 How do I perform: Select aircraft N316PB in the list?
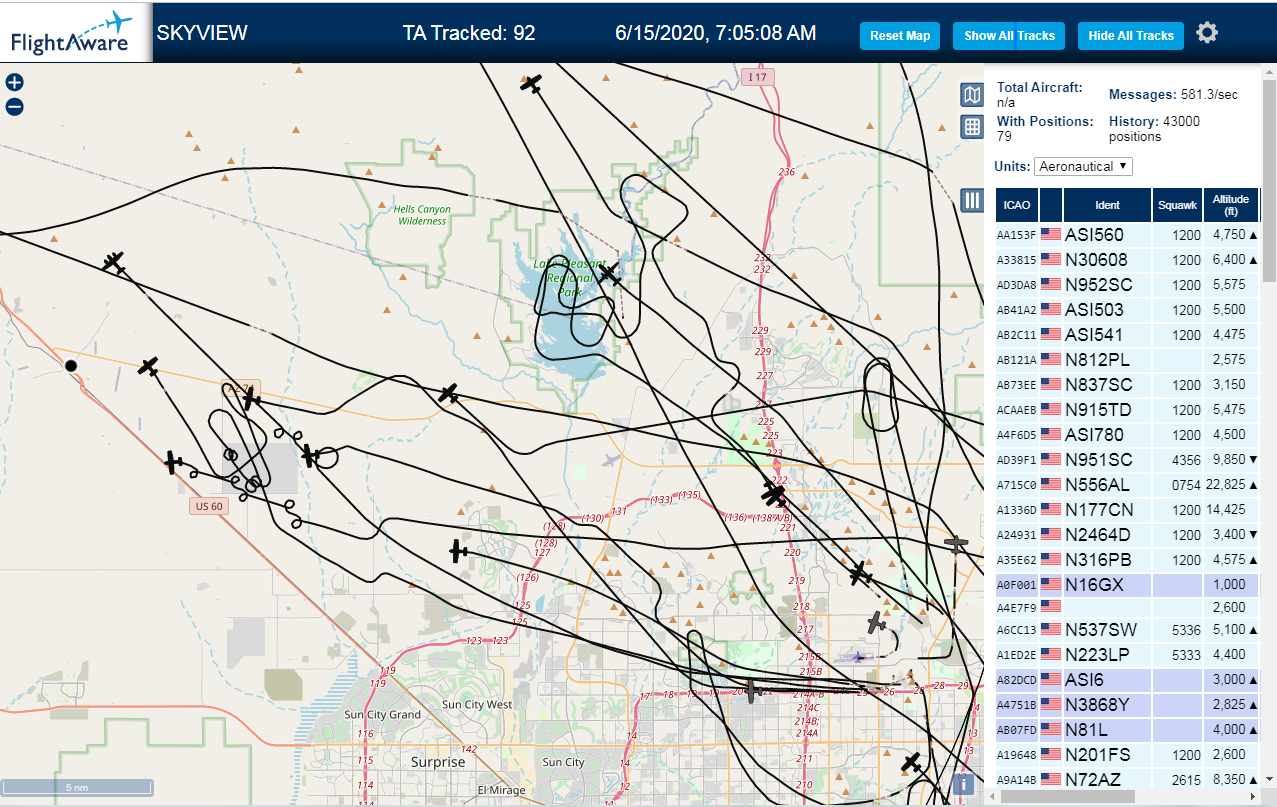click(x=1128, y=560)
